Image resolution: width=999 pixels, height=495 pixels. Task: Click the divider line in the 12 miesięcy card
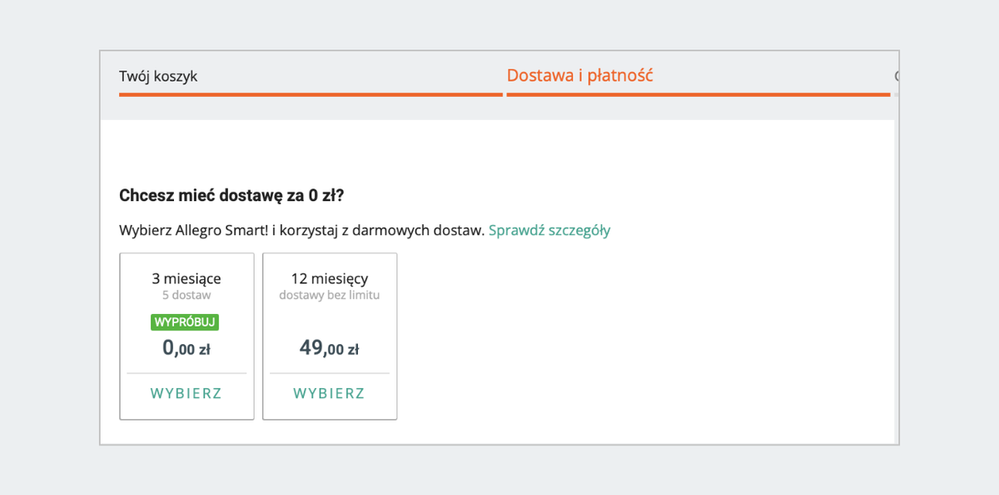329,373
